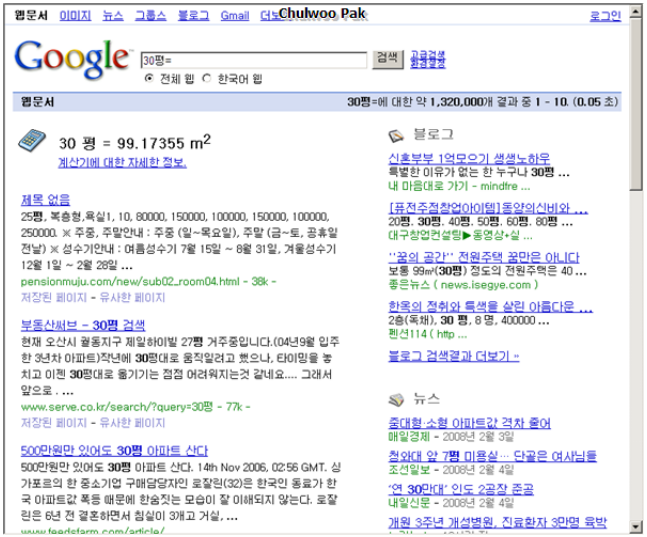647x537 pixels.
Task: Open the 신혼부부 1억모으기 생생노하우 blog link
Action: coord(469,158)
